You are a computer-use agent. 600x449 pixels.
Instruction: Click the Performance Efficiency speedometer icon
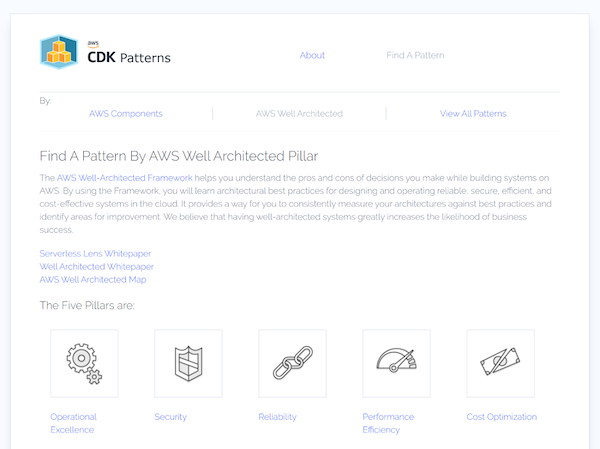396,363
